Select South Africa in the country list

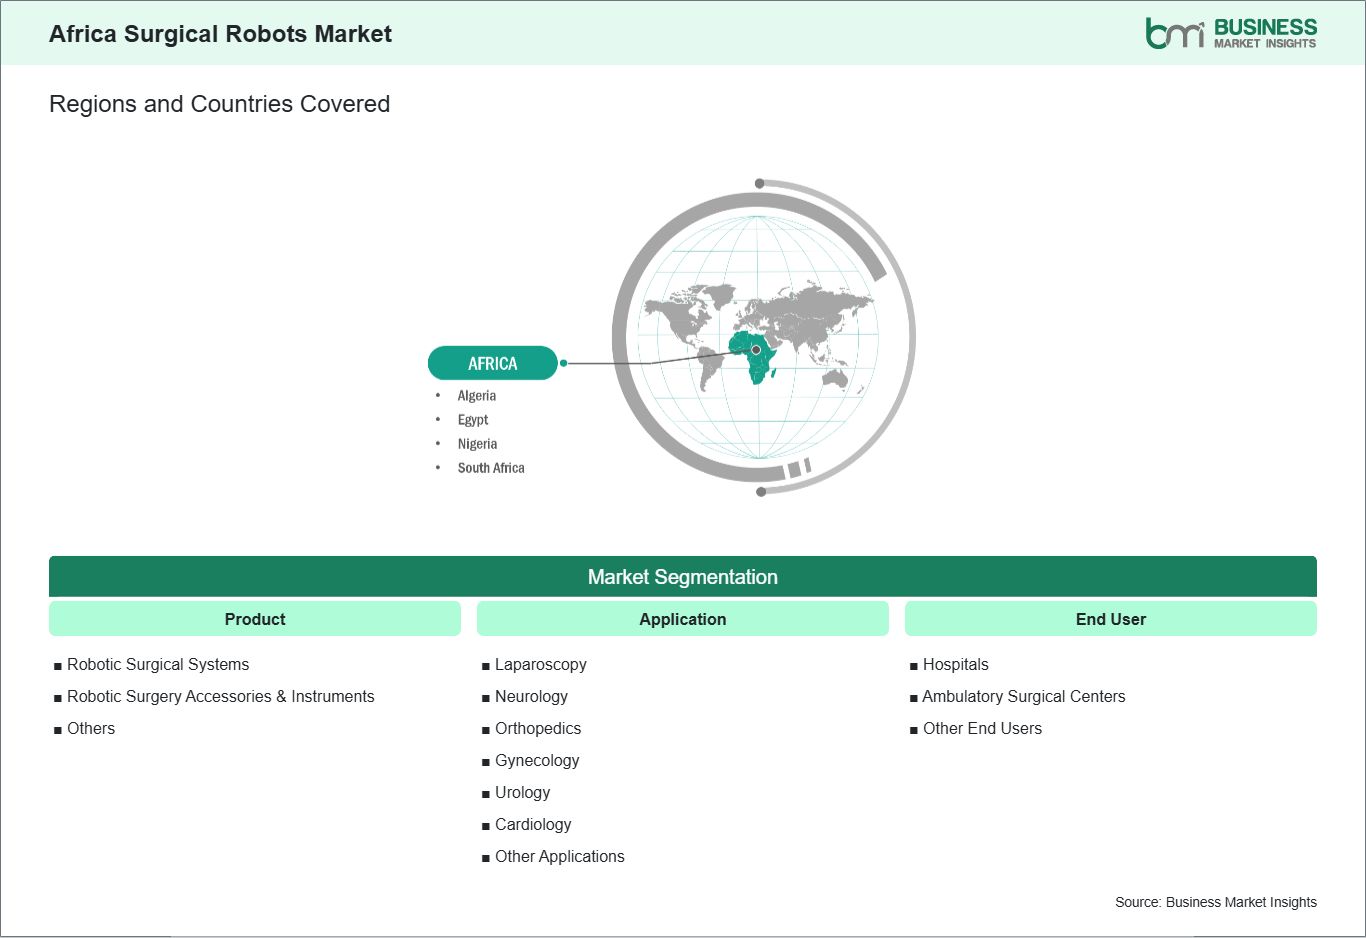[491, 468]
